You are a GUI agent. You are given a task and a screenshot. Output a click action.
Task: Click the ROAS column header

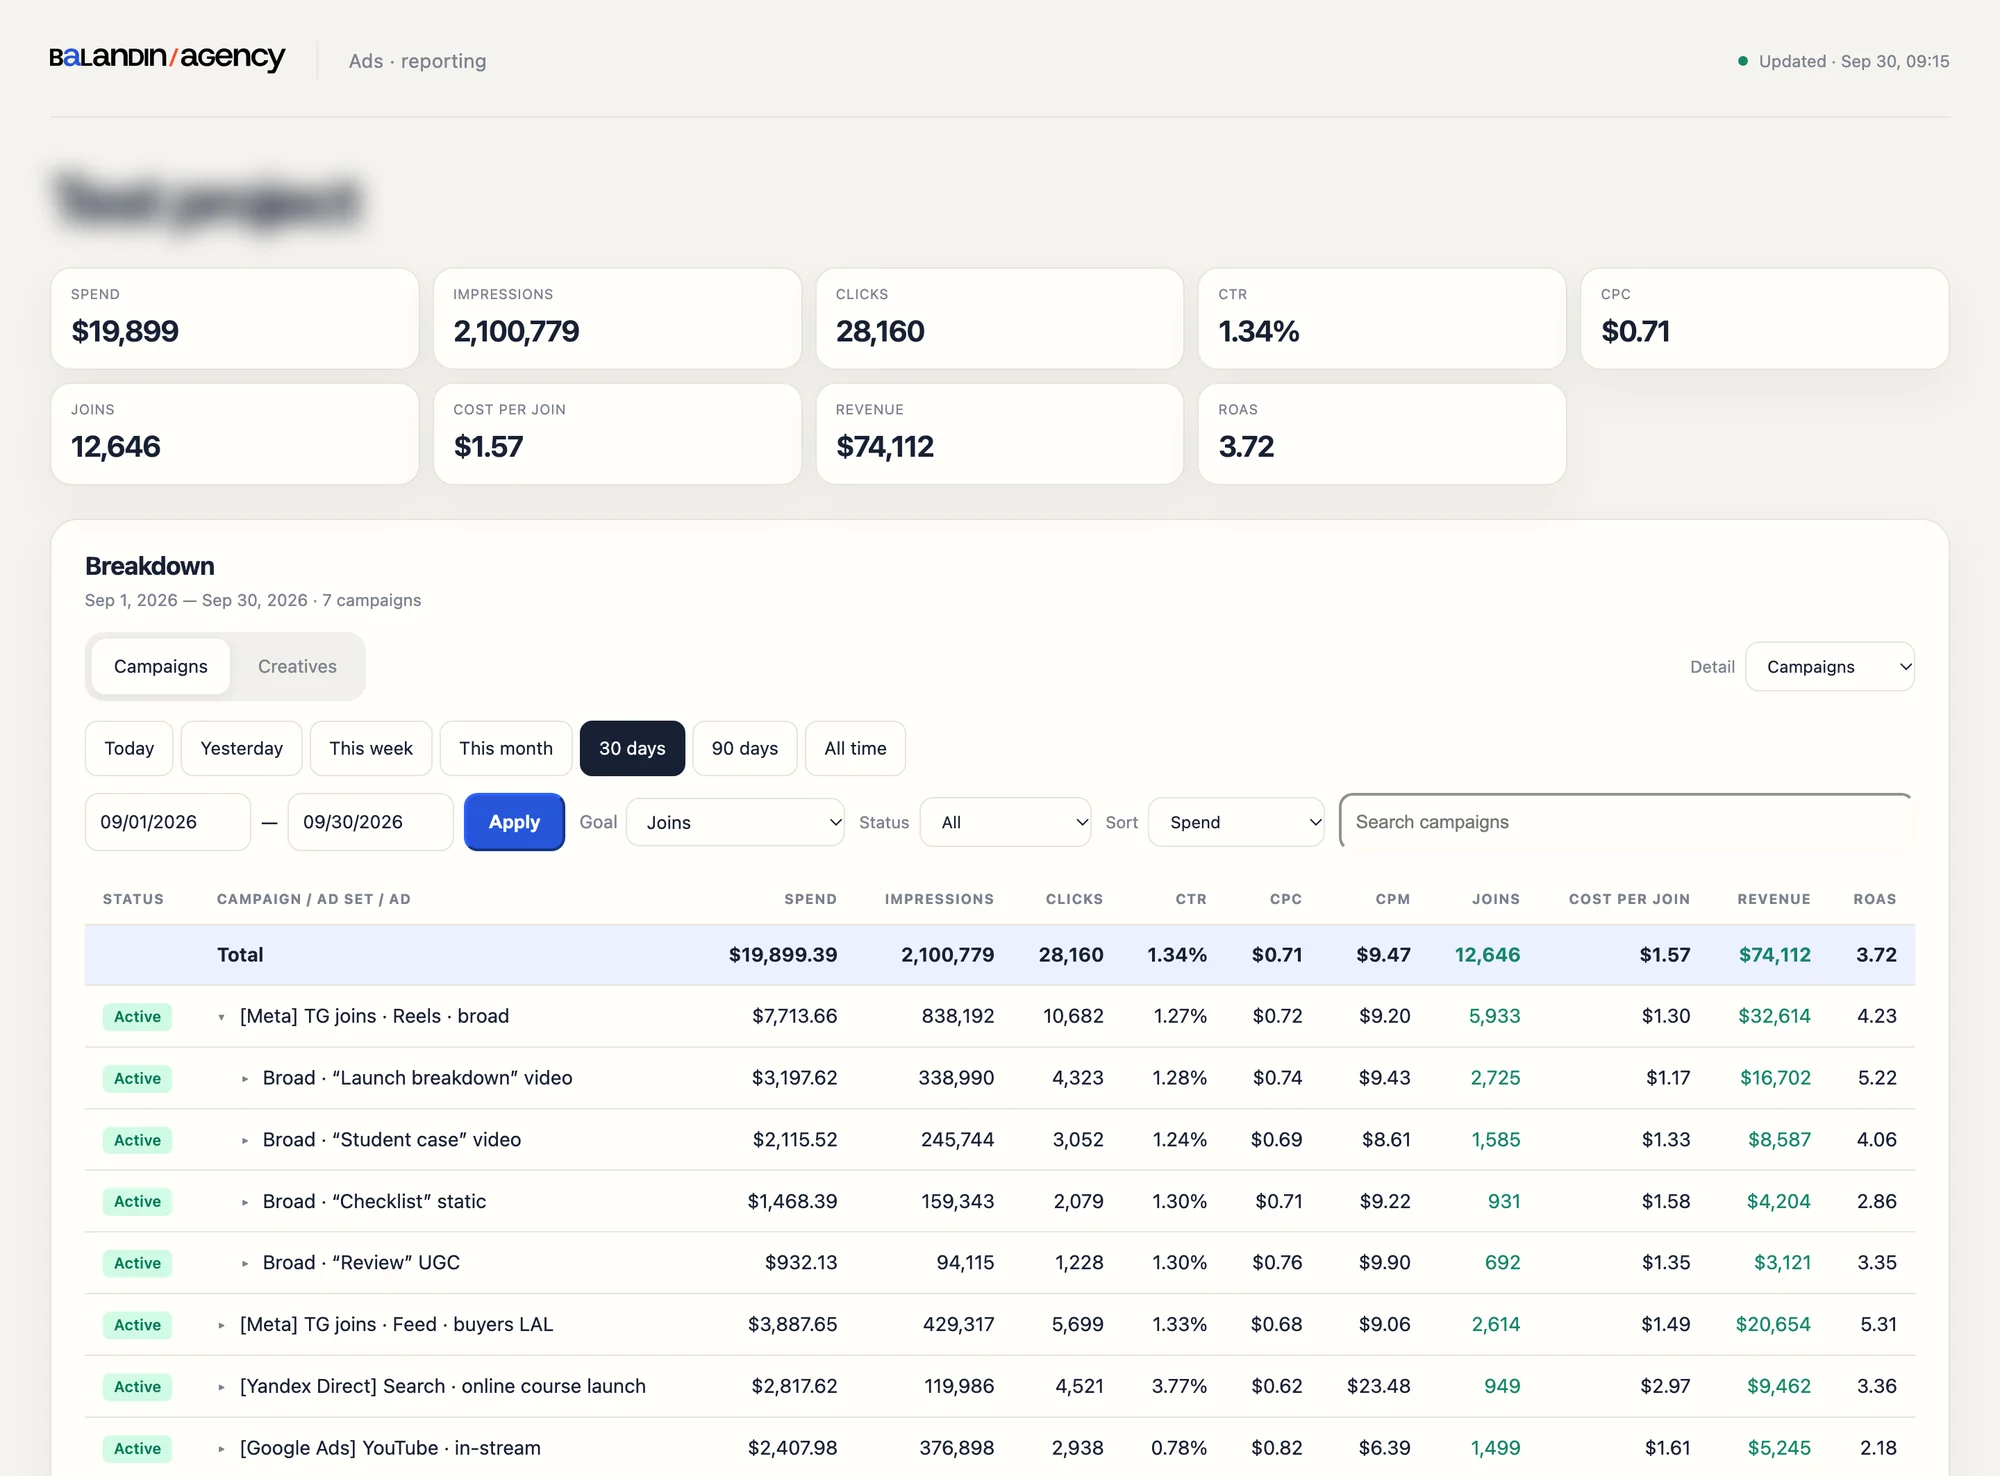[1875, 899]
